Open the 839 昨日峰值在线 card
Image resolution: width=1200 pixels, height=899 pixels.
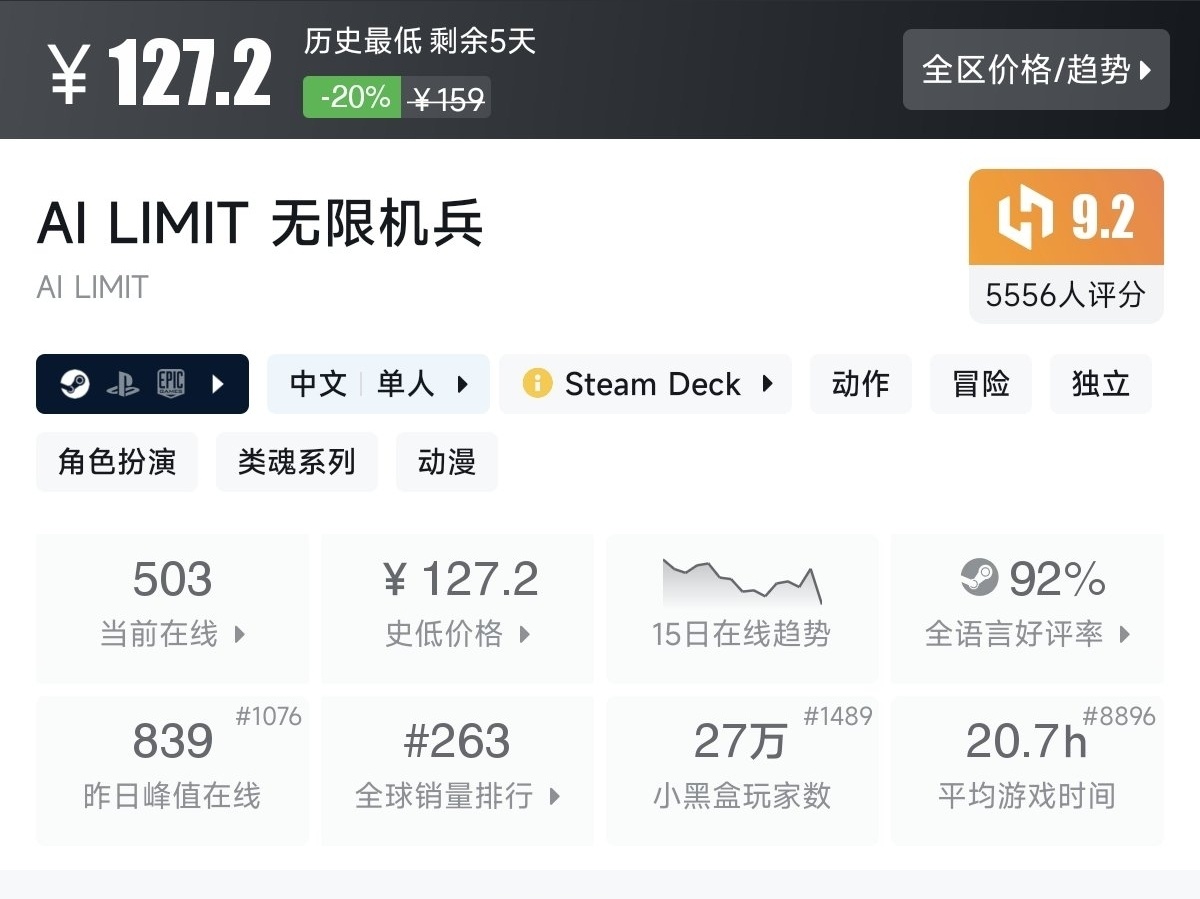tap(173, 771)
